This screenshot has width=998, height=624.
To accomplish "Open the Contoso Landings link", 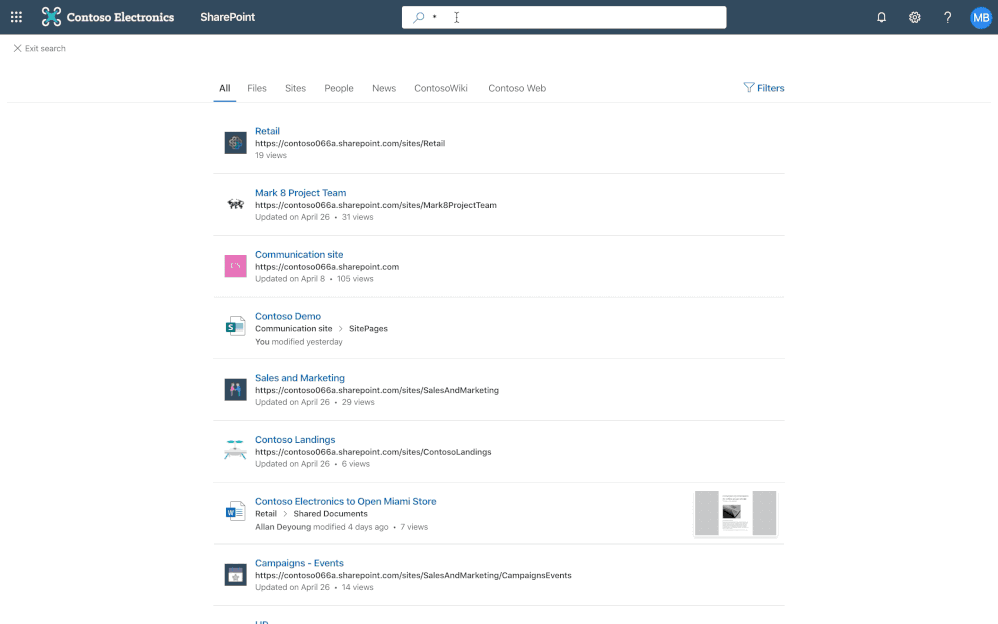I will [x=295, y=440].
